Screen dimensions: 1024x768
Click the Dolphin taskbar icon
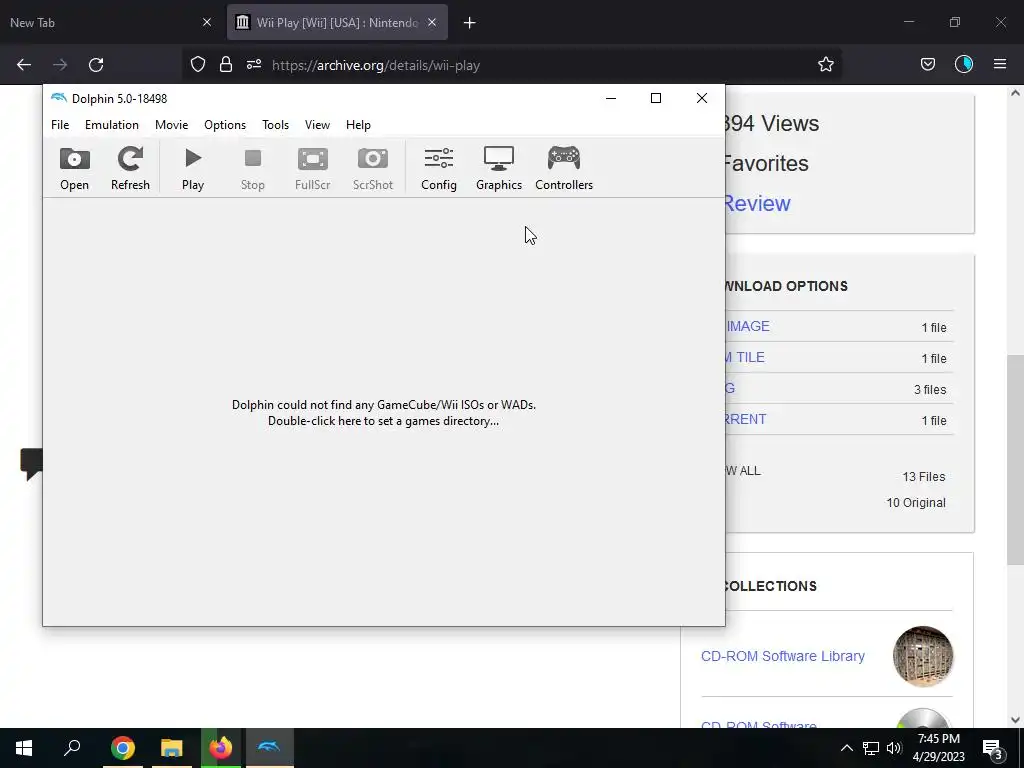click(x=269, y=748)
